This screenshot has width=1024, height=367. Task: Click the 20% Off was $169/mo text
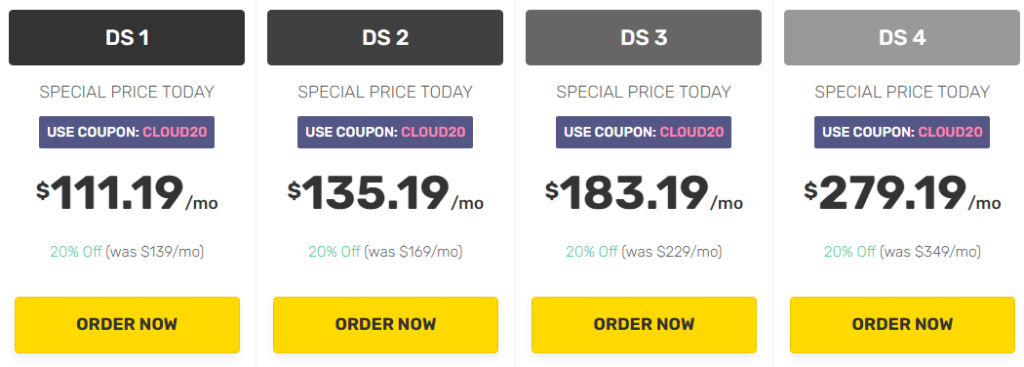click(x=385, y=251)
